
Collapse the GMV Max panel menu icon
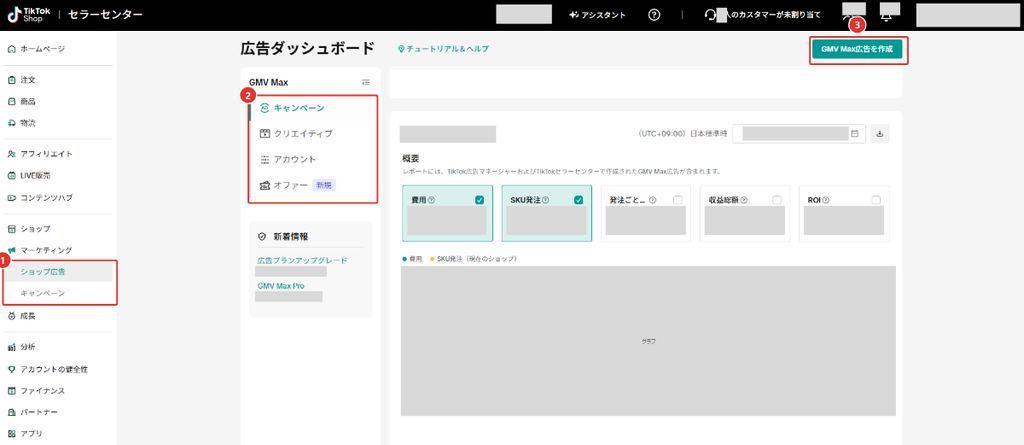[x=366, y=82]
